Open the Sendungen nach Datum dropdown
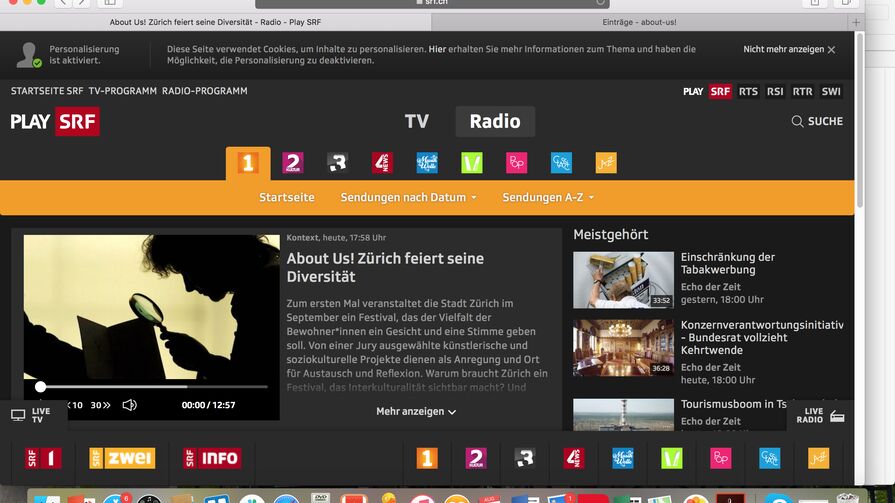The height and width of the screenshot is (503, 895). (408, 197)
